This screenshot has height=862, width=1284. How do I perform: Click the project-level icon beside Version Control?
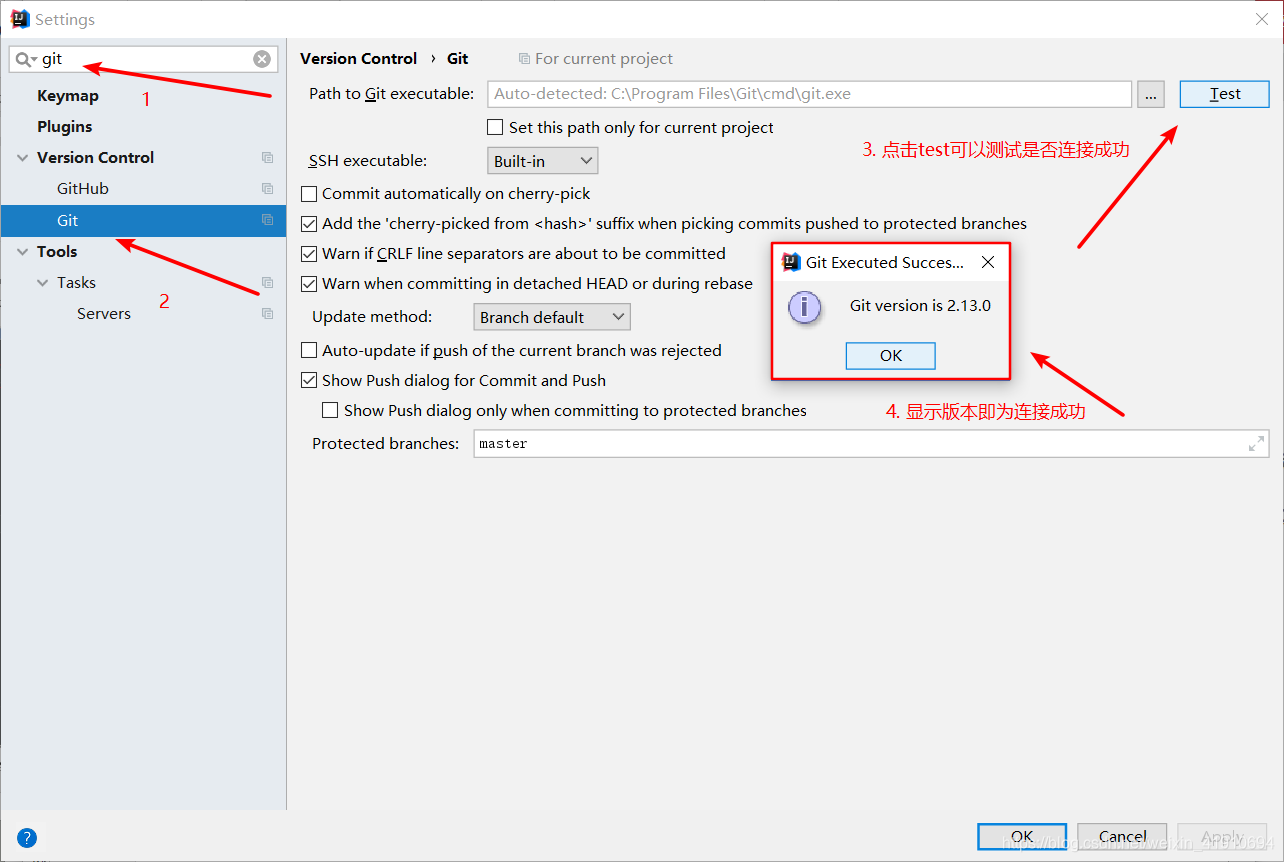point(267,157)
